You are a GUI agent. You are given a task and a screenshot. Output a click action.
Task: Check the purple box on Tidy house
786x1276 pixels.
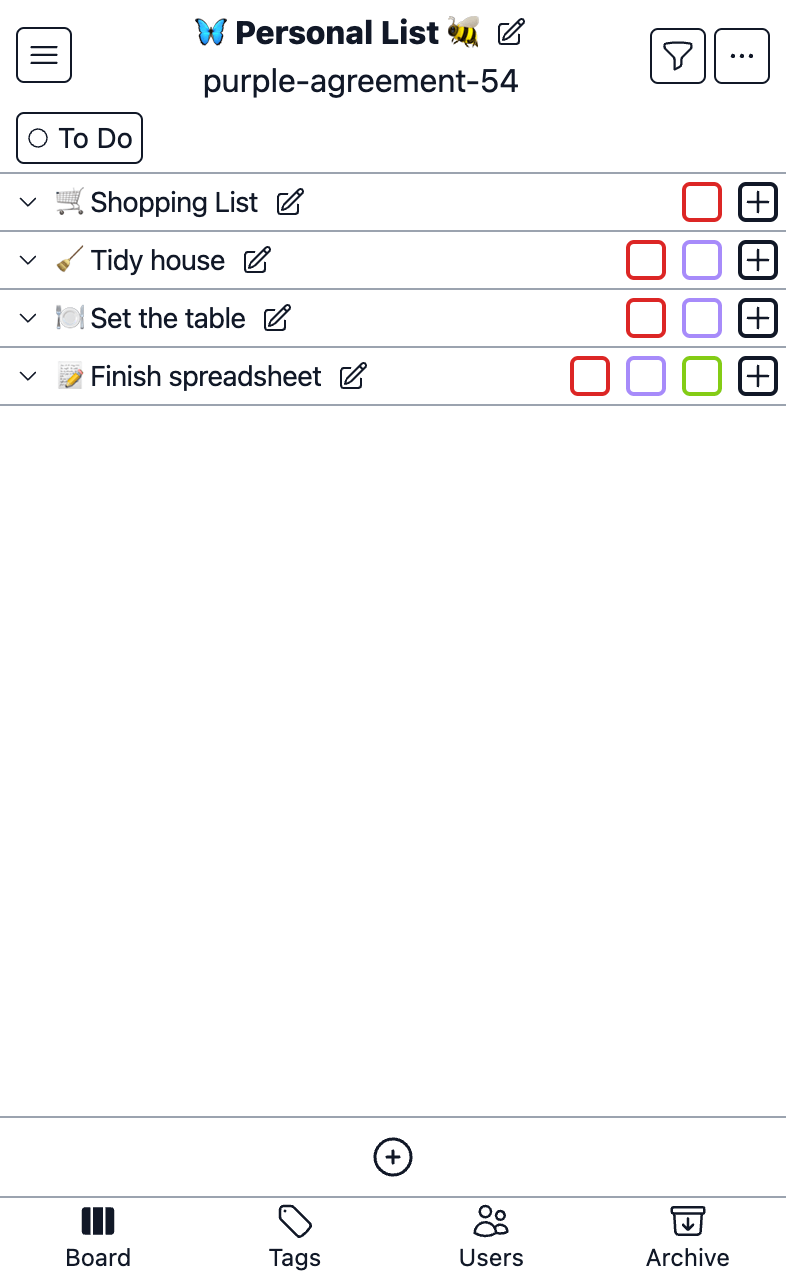click(x=702, y=261)
